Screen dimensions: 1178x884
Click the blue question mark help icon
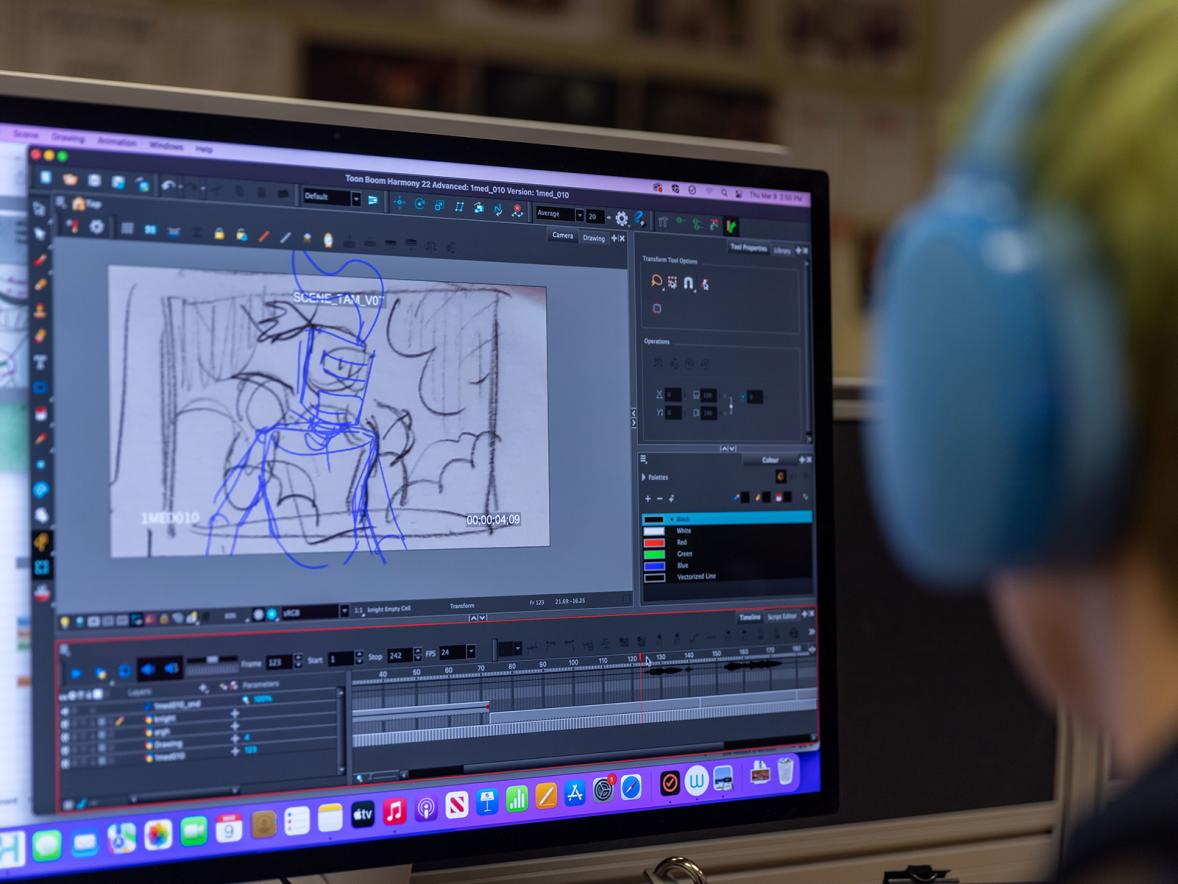pos(639,219)
